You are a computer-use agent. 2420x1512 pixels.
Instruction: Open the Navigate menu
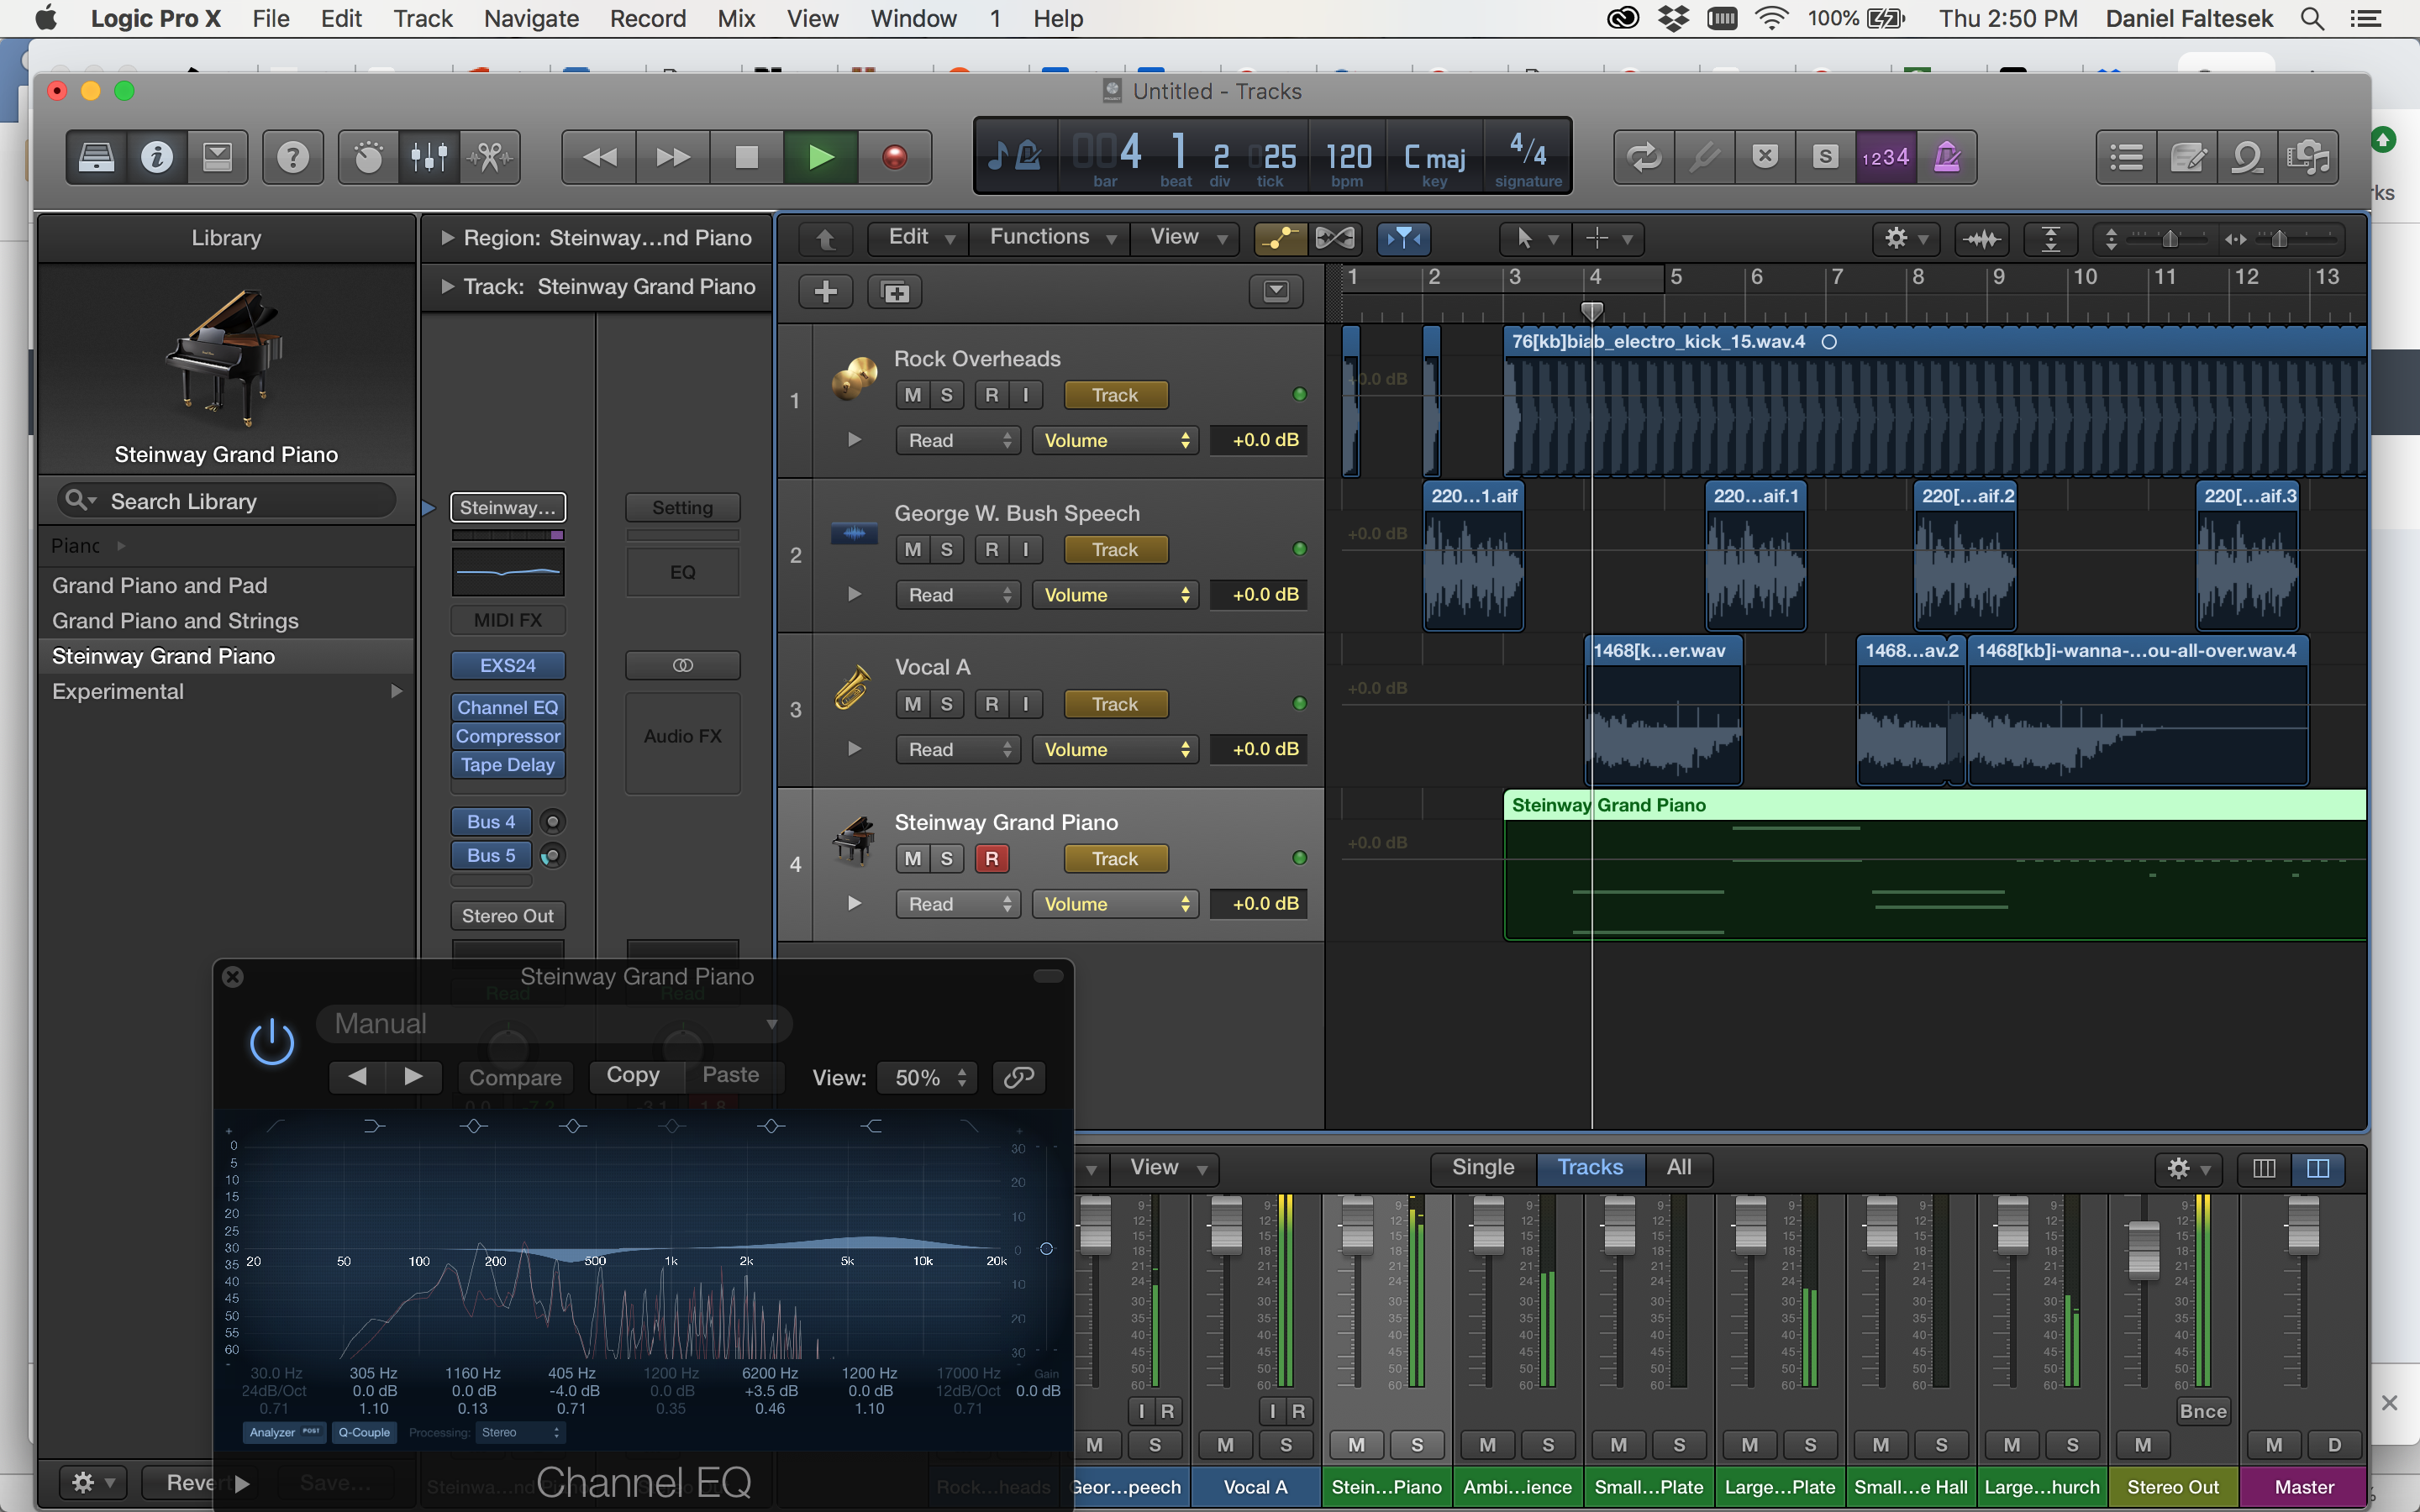[x=531, y=19]
